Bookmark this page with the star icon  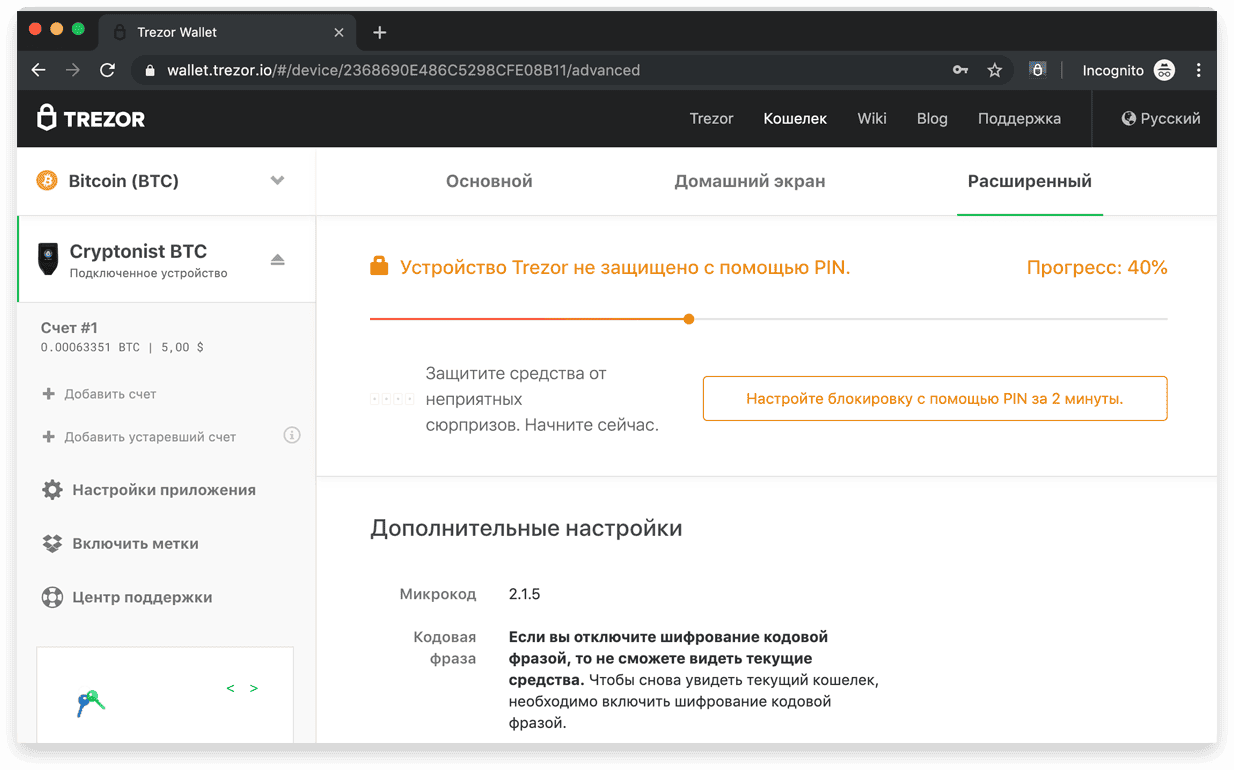tap(994, 70)
